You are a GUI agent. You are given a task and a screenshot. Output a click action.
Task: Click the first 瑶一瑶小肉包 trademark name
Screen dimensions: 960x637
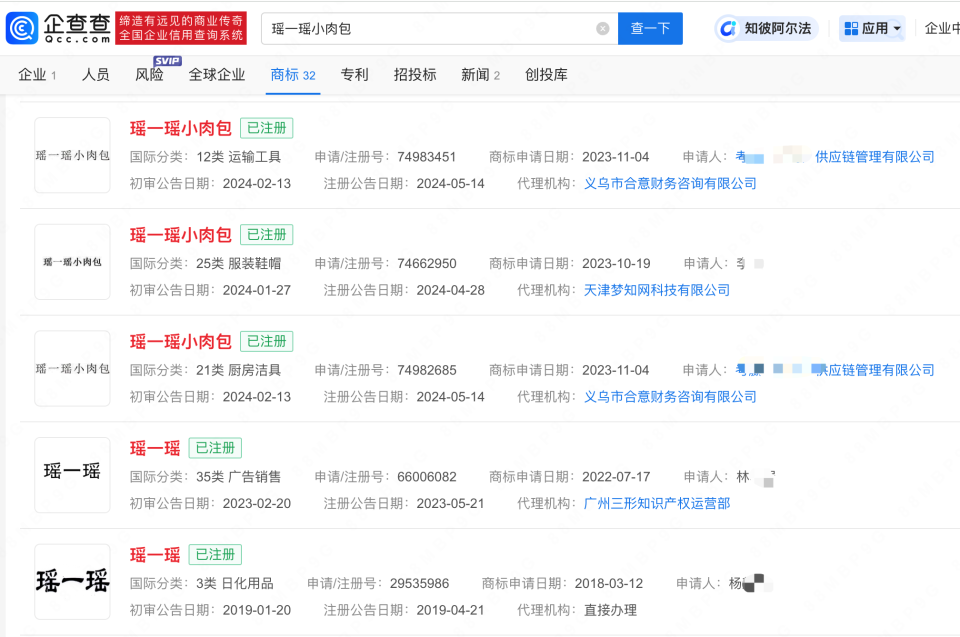[180, 128]
